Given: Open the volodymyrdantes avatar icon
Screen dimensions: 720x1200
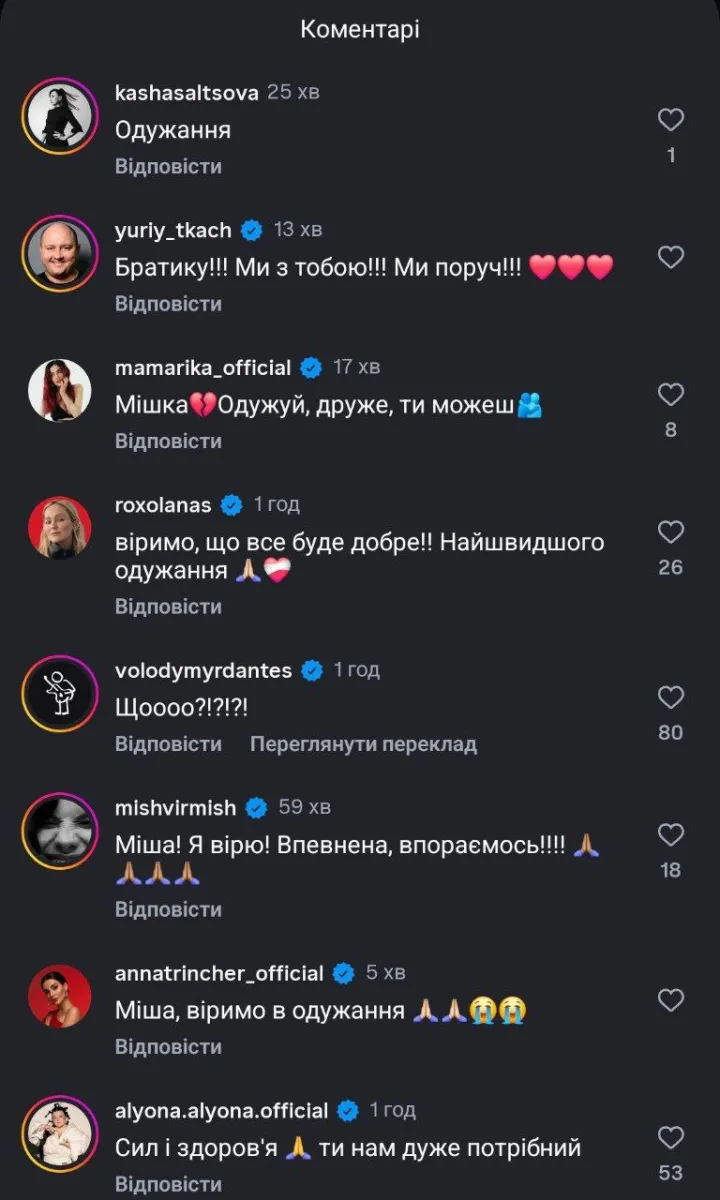Looking at the screenshot, I should click(x=60, y=694).
